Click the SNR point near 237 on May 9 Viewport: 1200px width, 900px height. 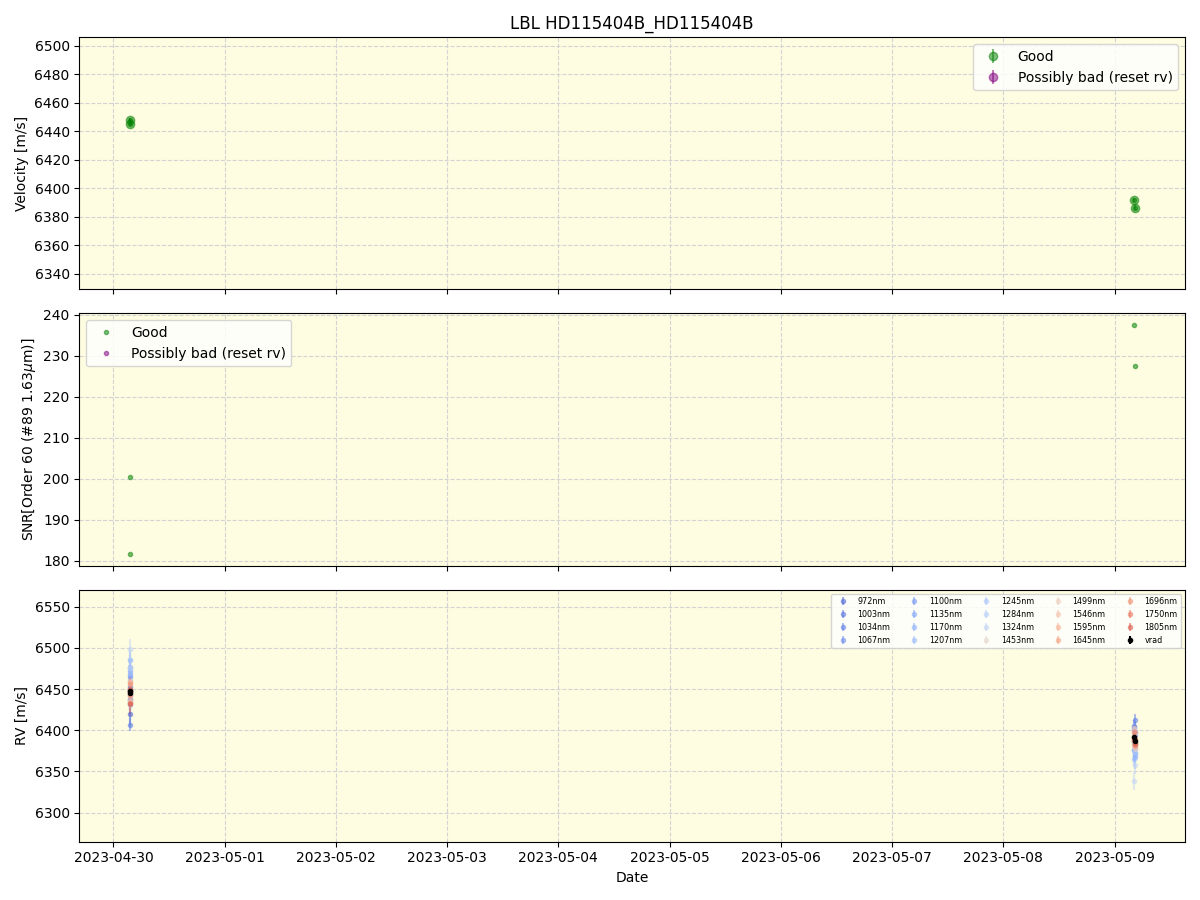coord(1134,325)
